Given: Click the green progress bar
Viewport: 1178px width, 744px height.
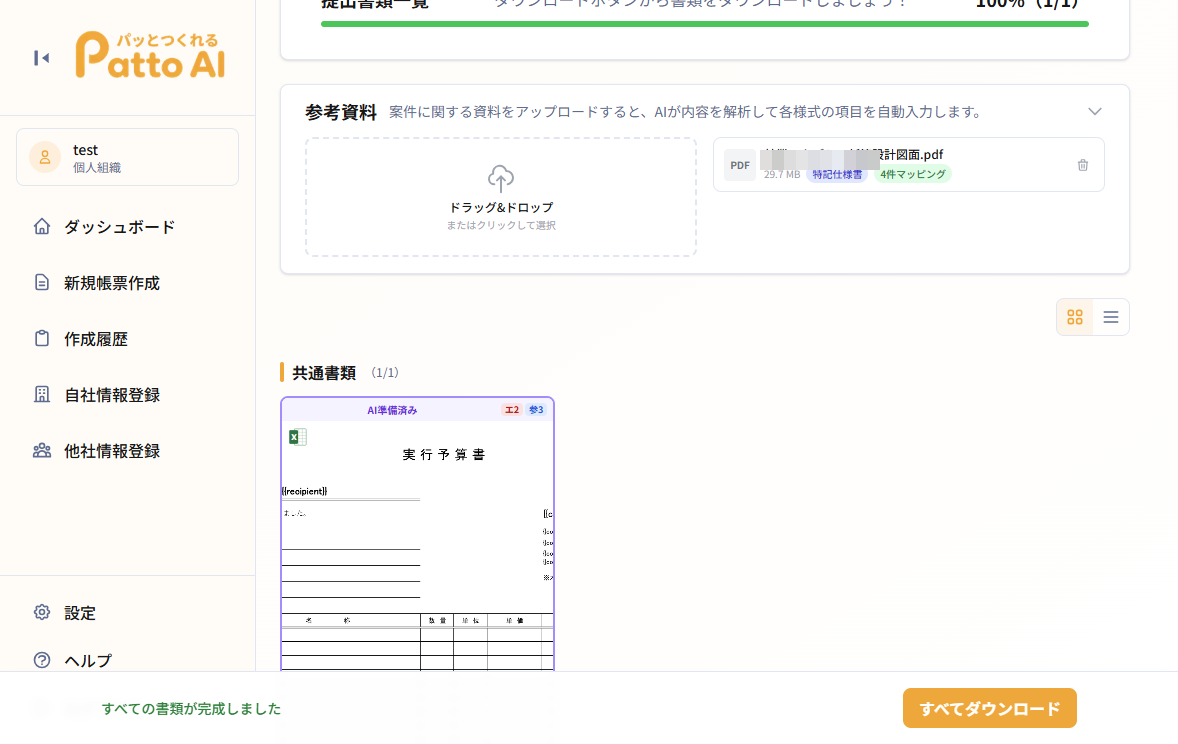Looking at the screenshot, I should click(705, 24).
